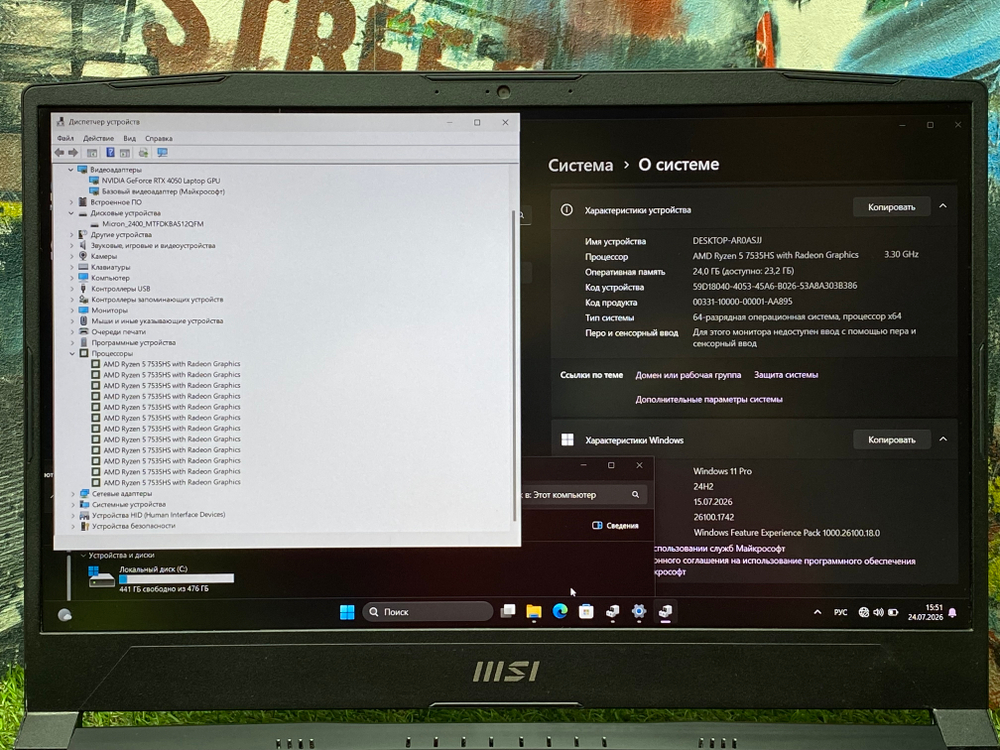Viewport: 1000px width, 750px height.
Task: Click the C: drive free space bar
Action: point(176,579)
